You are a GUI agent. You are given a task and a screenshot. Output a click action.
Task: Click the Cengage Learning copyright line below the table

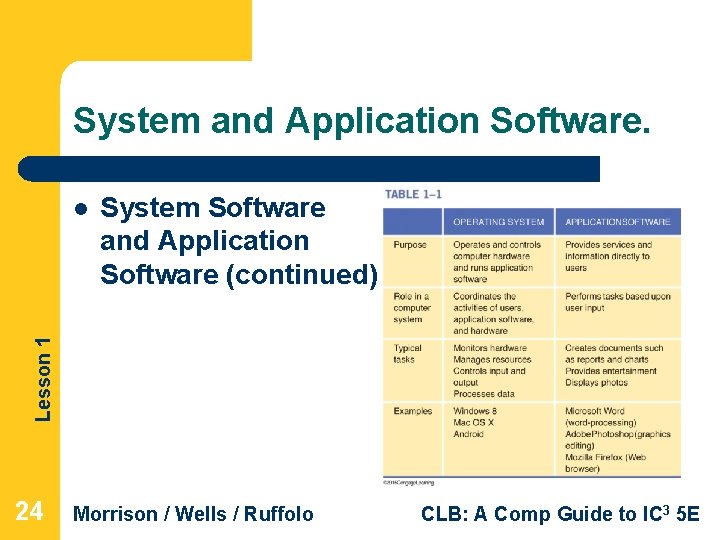coord(408,483)
